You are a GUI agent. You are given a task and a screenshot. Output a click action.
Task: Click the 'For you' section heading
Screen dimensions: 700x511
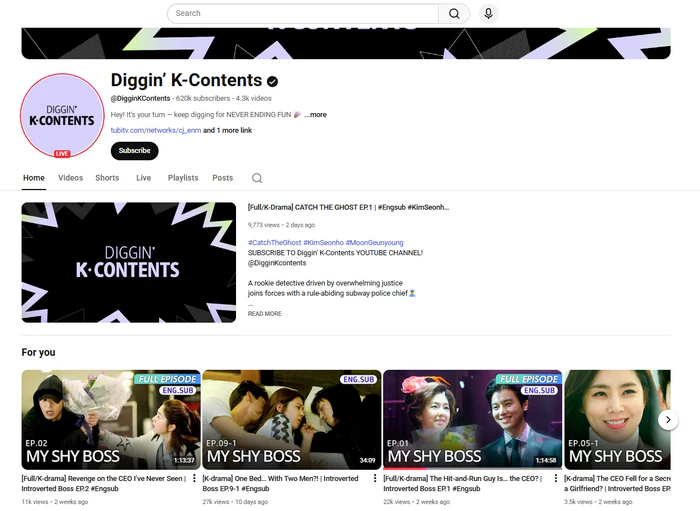38,353
